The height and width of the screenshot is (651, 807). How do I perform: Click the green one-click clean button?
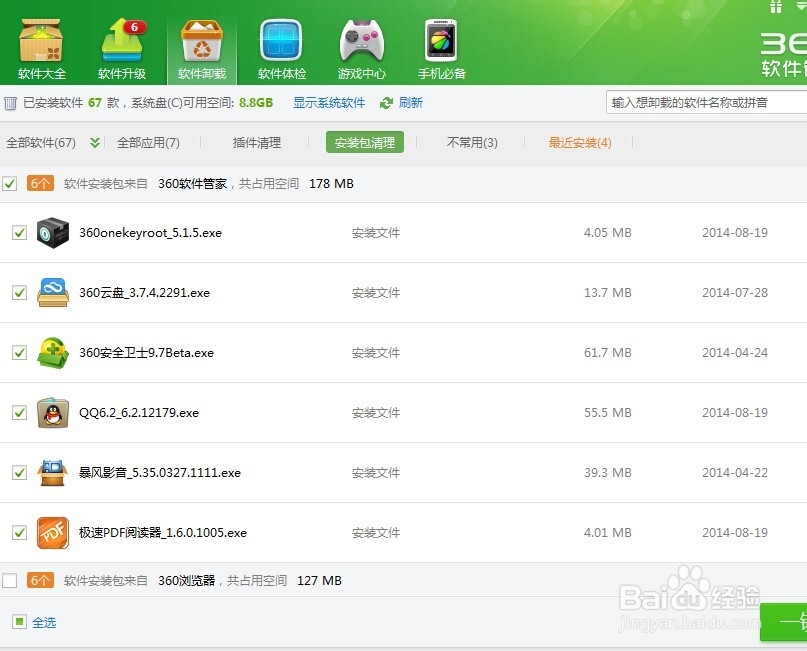tap(783, 622)
